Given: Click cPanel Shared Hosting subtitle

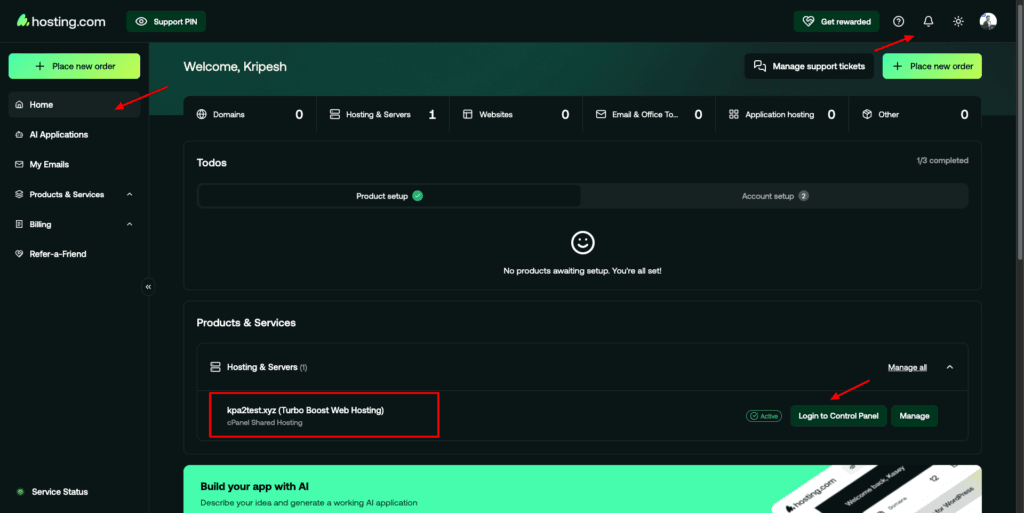Looking at the screenshot, I should point(264,423).
